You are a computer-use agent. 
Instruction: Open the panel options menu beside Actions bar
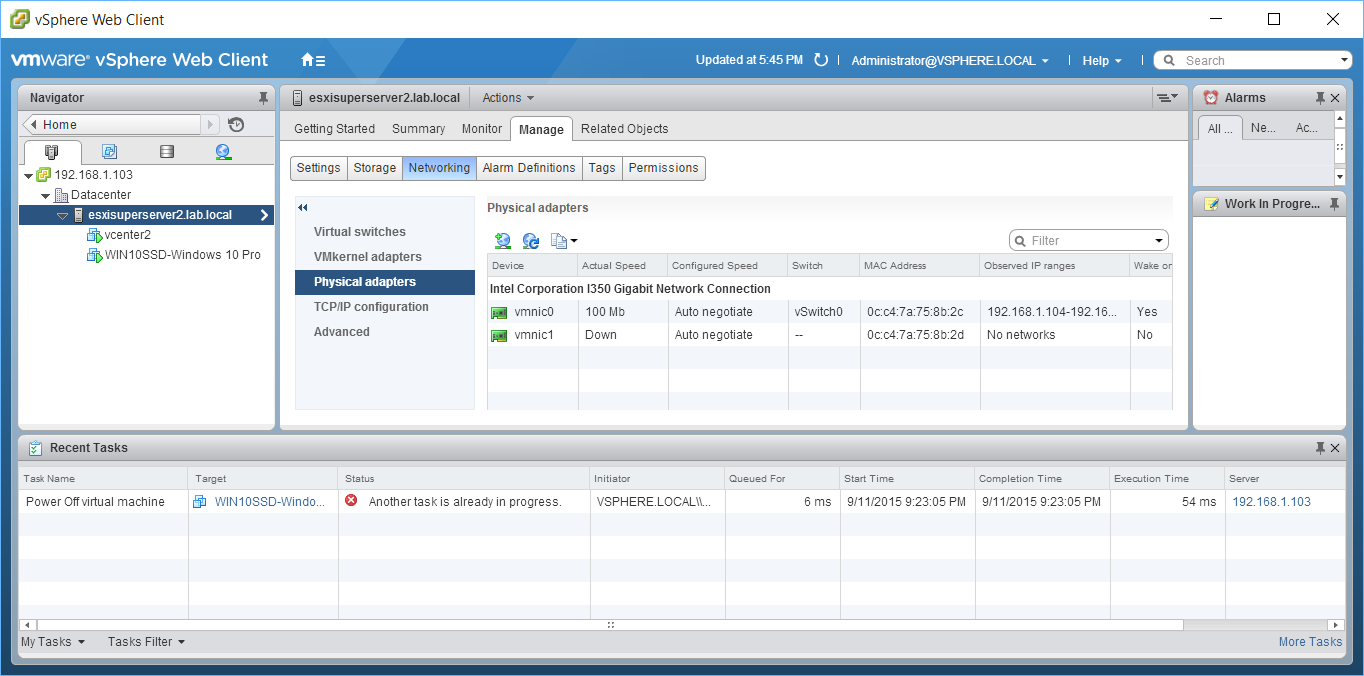[1167, 98]
